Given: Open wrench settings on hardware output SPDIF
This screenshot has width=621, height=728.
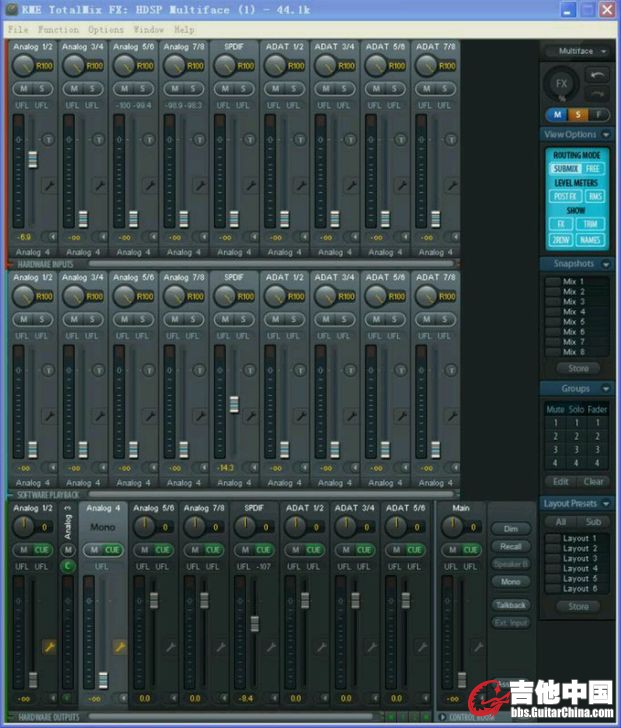Looking at the screenshot, I should [x=272, y=646].
